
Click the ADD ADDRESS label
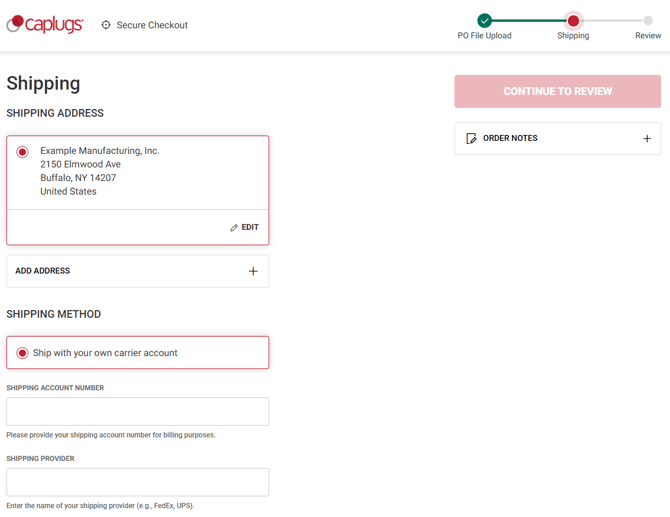pos(43,271)
